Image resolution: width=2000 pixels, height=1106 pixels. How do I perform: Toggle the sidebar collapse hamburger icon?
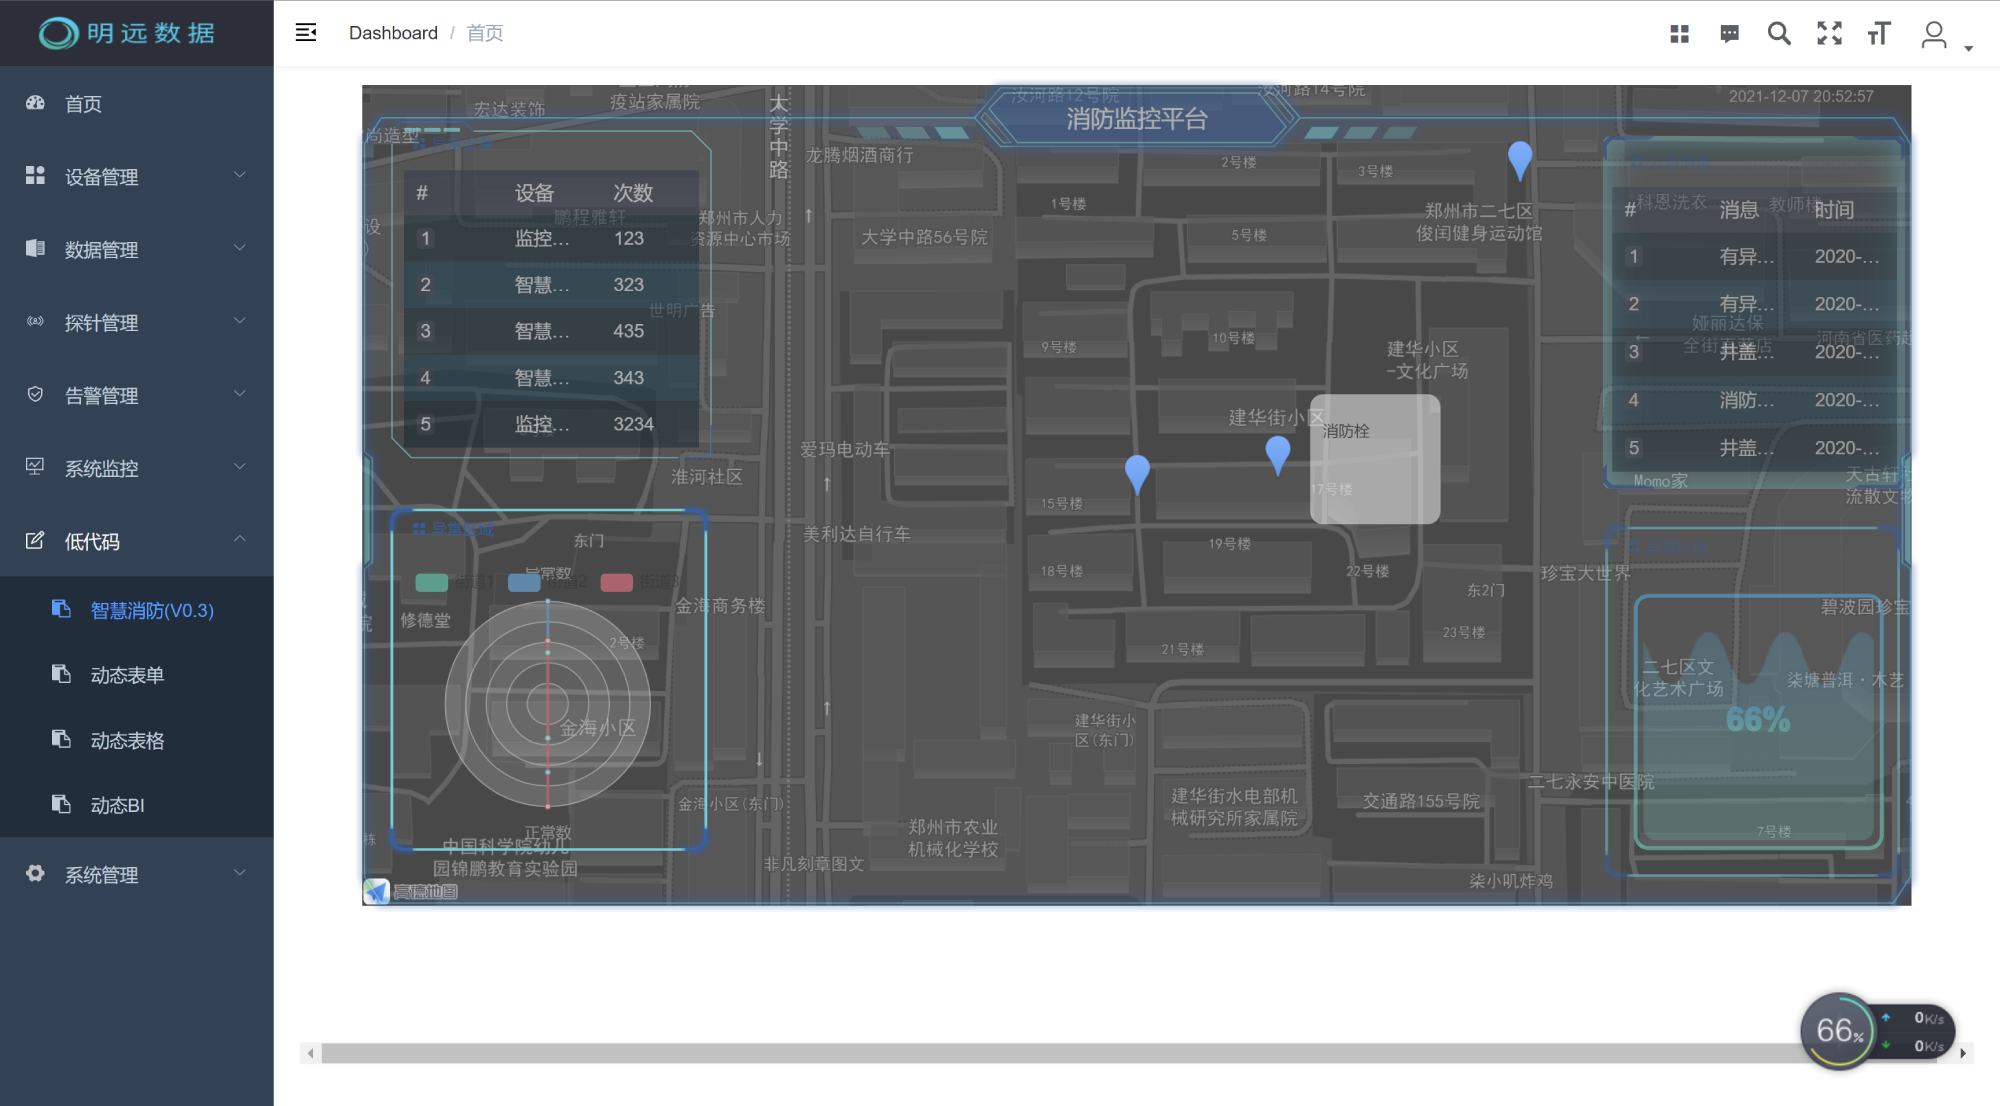(306, 33)
